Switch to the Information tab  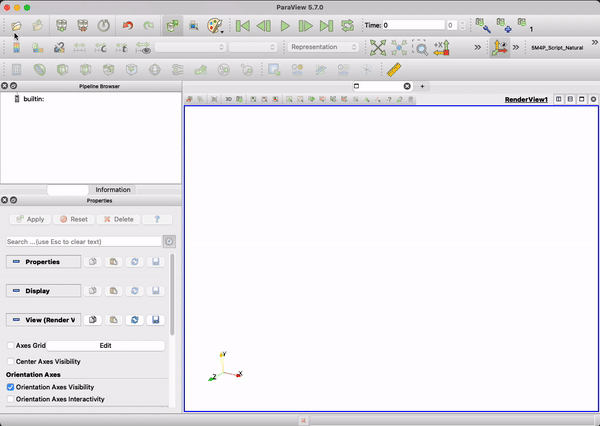click(113, 189)
